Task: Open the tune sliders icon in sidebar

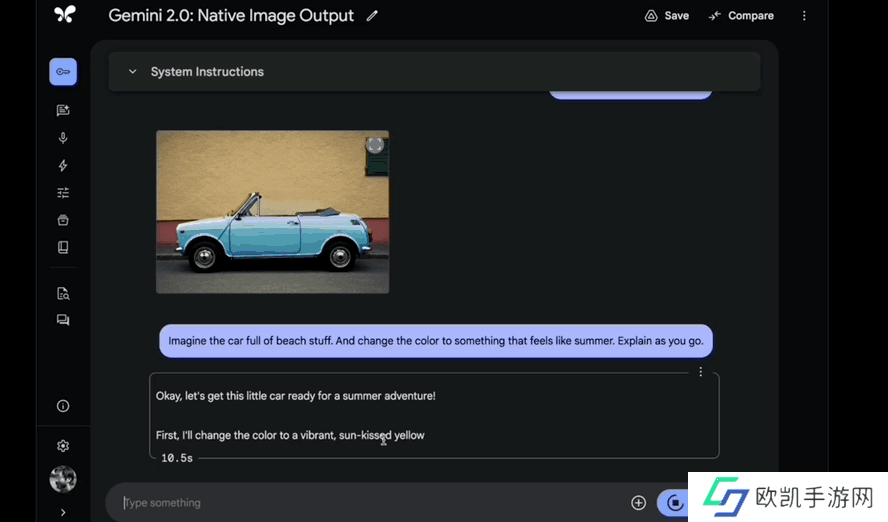Action: [63, 193]
